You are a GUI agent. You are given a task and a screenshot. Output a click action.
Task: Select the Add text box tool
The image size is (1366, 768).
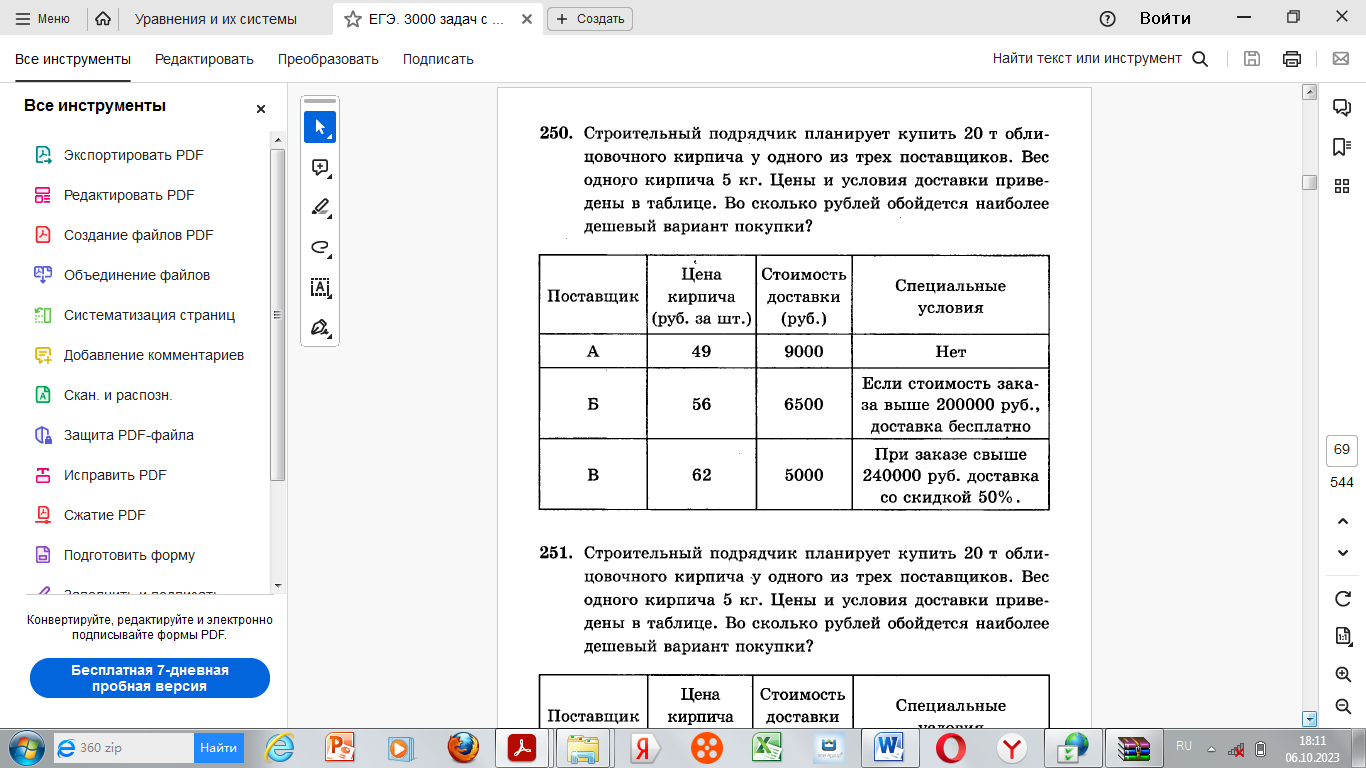point(320,287)
